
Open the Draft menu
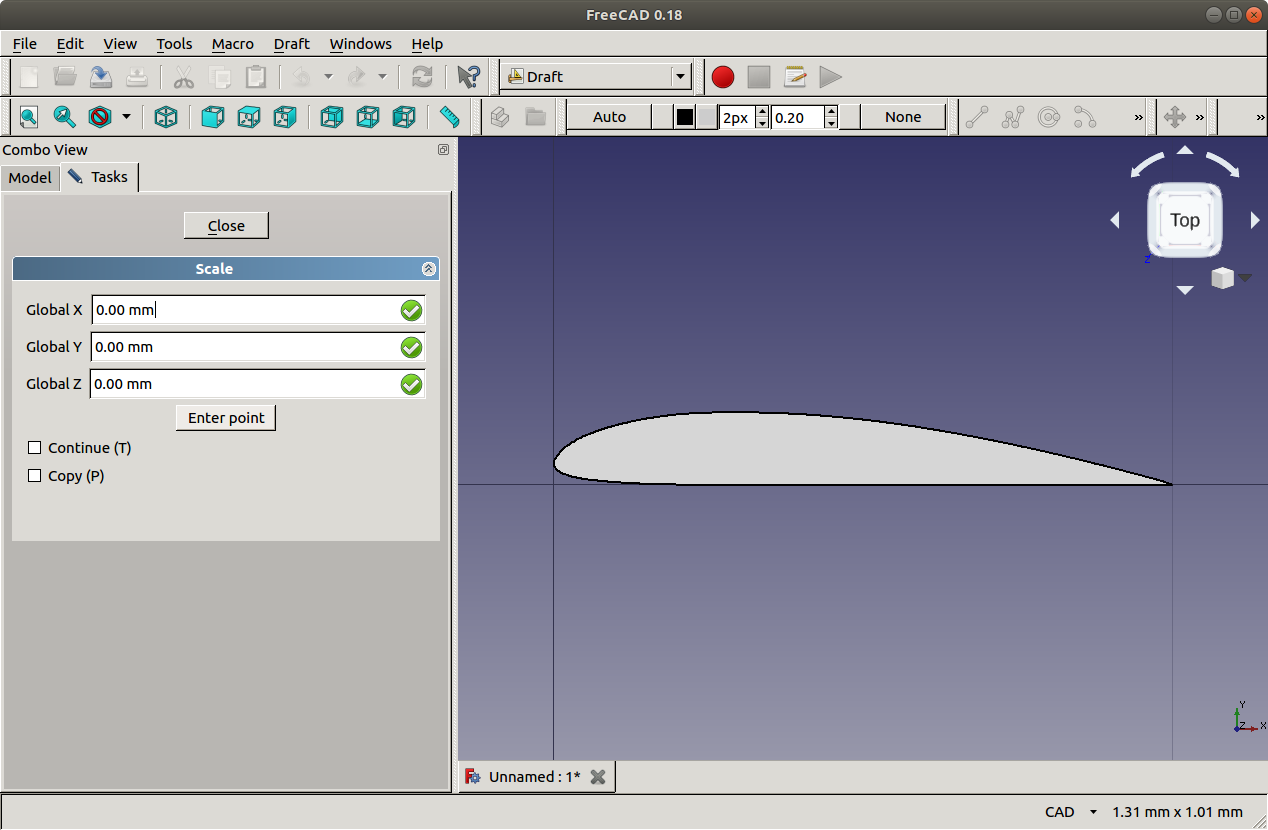tap(292, 44)
